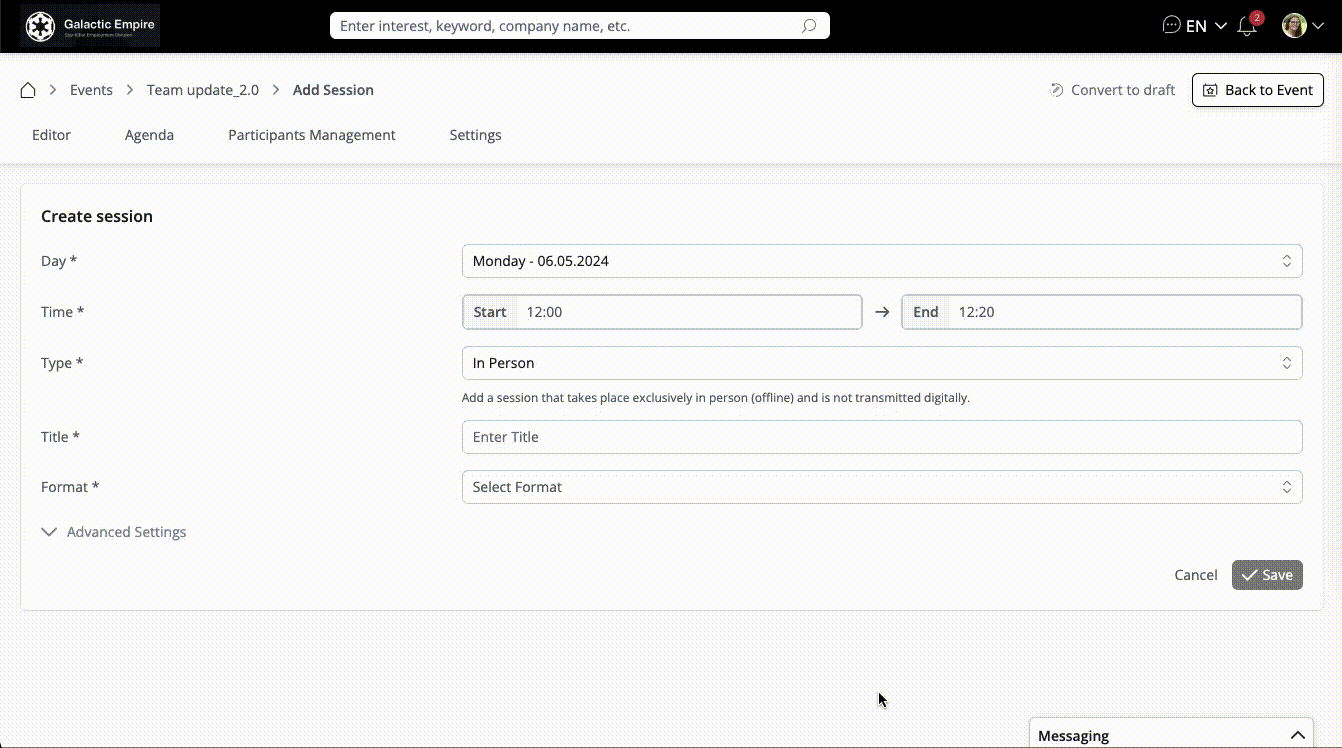The height and width of the screenshot is (748, 1342).
Task: Open the Select Format dropdown
Action: tap(881, 487)
